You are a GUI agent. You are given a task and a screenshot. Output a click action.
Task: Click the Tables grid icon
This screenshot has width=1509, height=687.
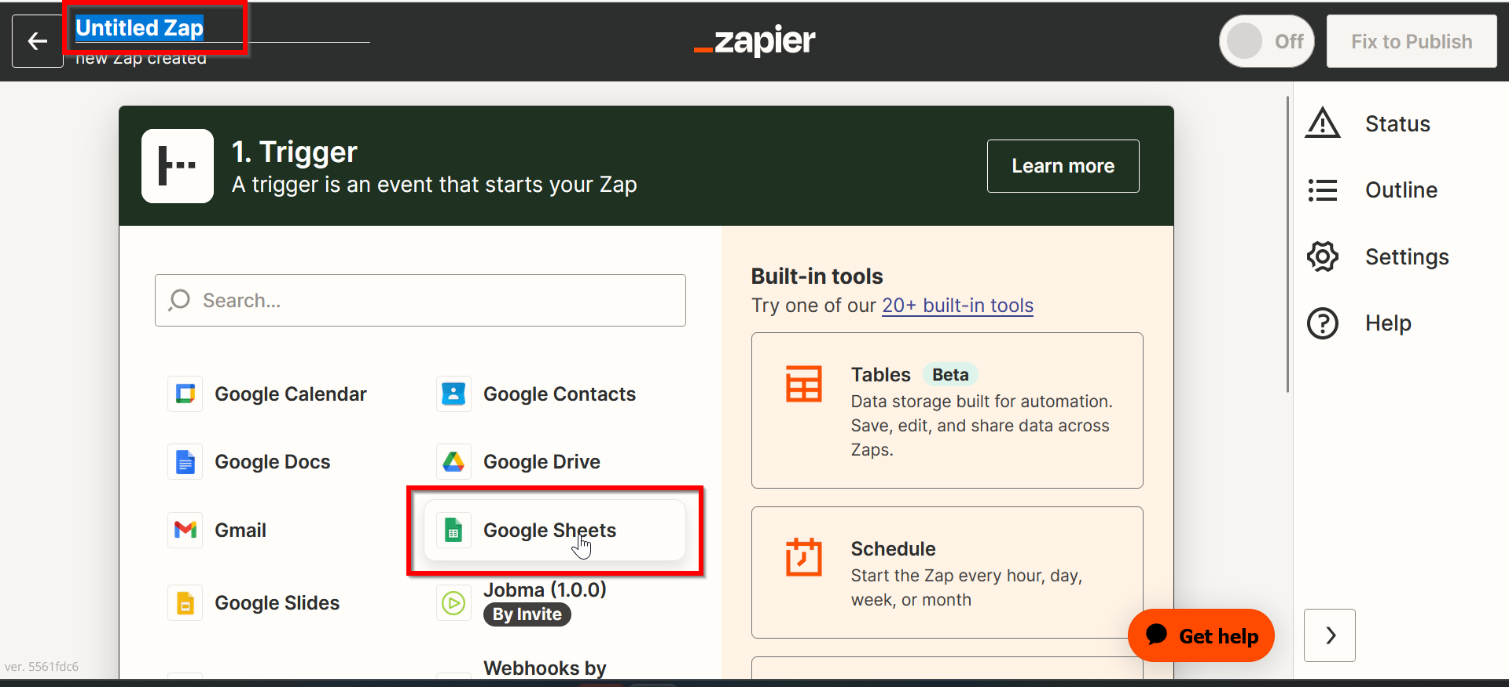pos(803,383)
